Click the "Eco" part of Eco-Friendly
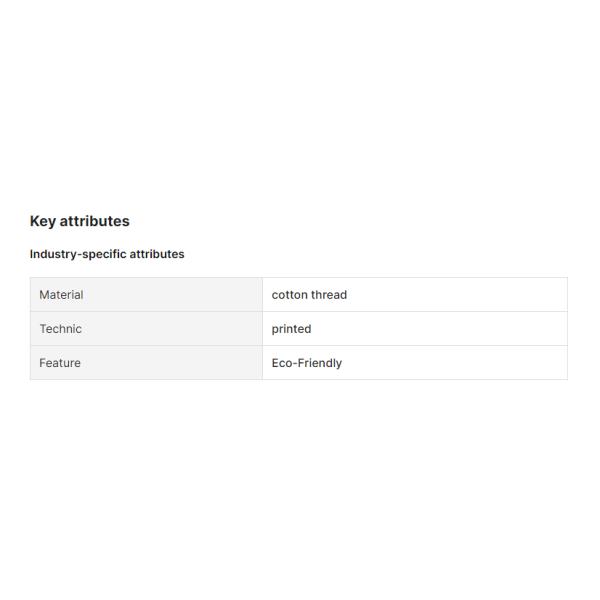The height and width of the screenshot is (600, 600). pyautogui.click(x=283, y=363)
